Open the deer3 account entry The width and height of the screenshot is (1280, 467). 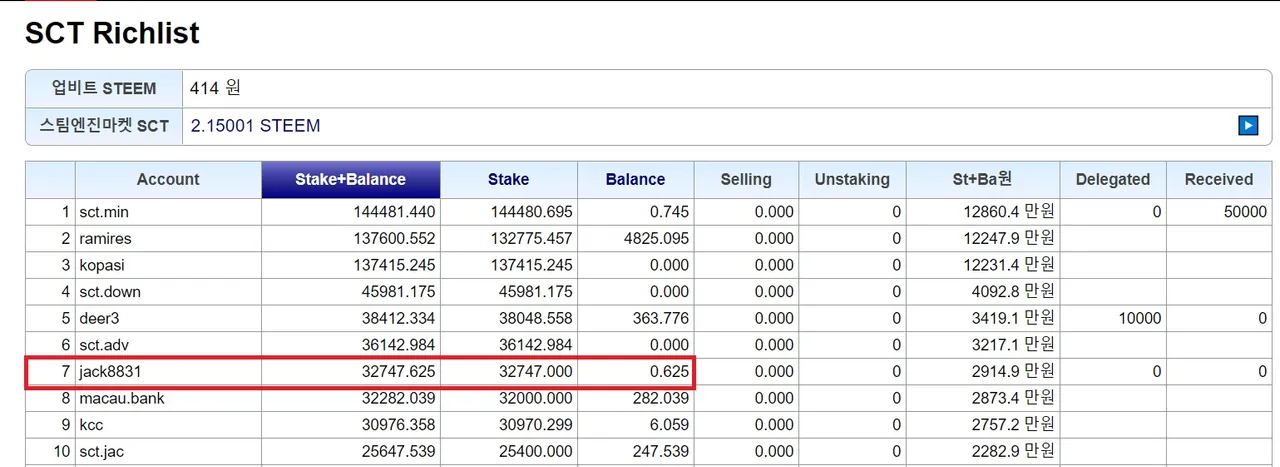(x=101, y=319)
